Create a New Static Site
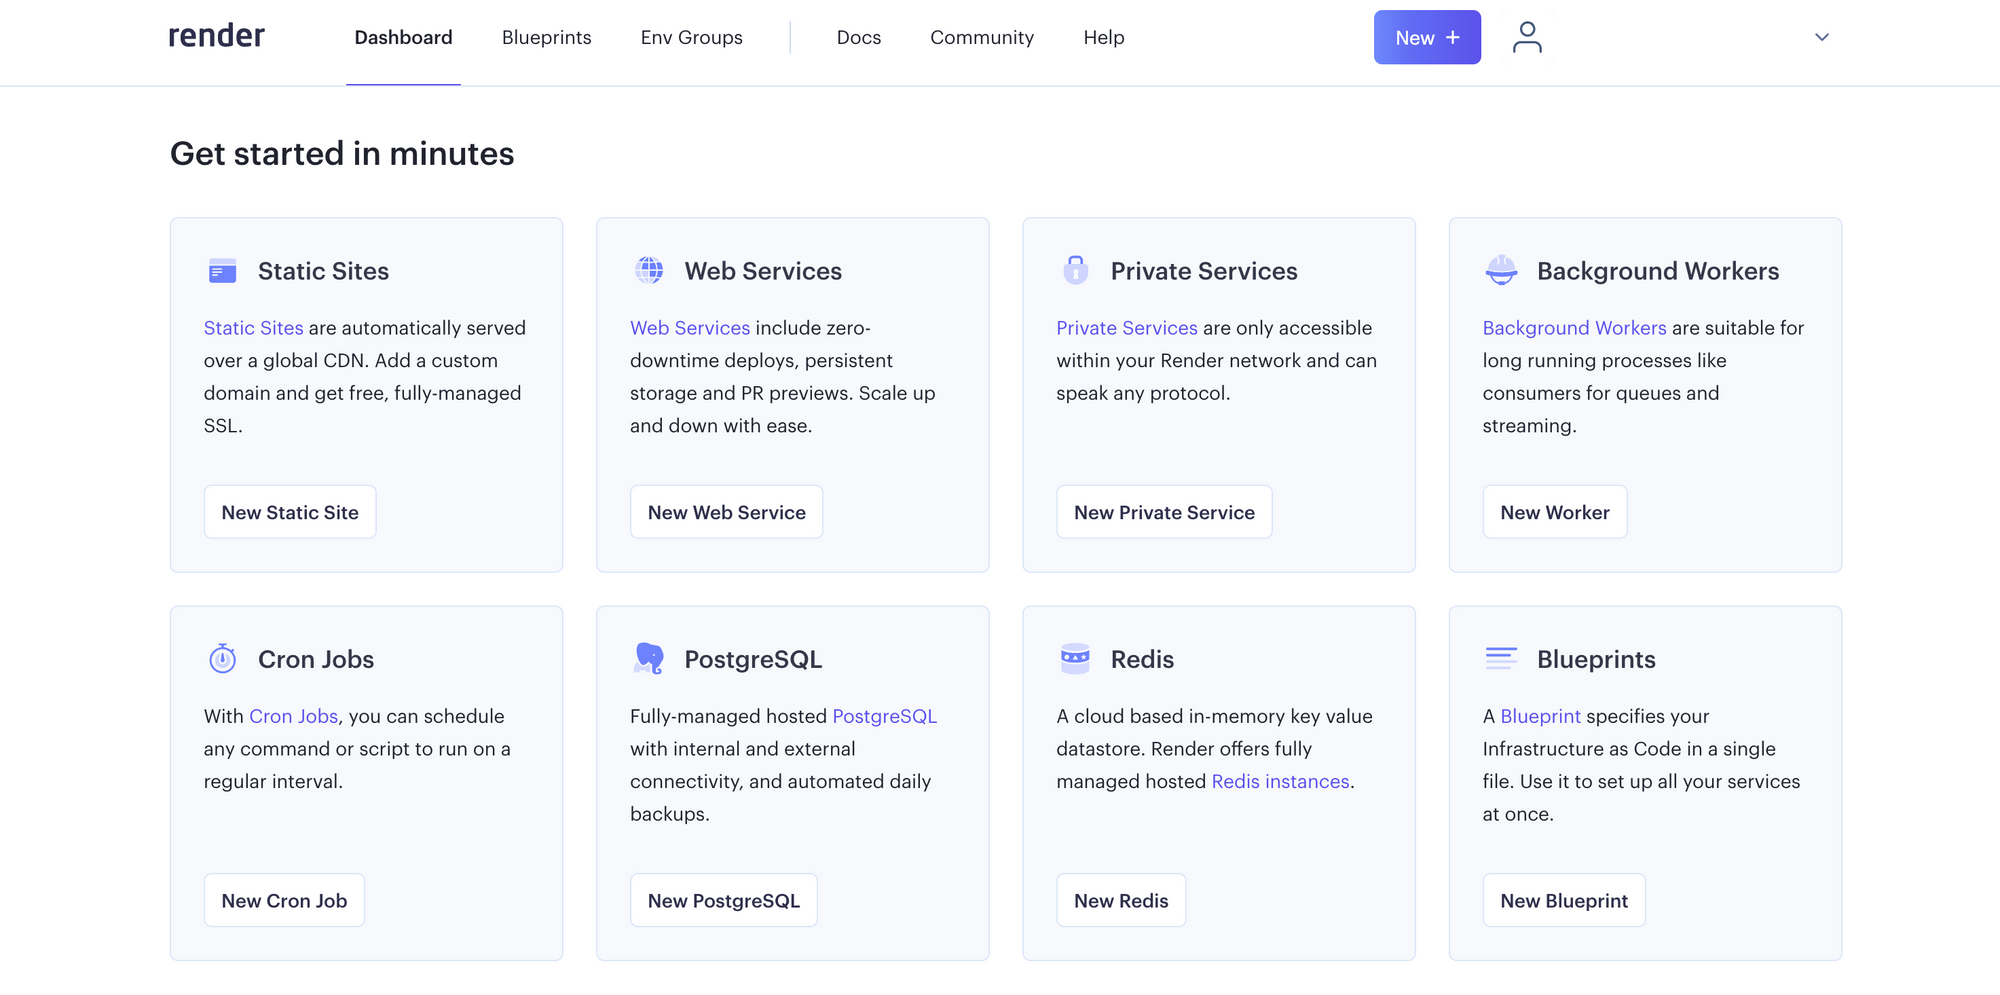Image resolution: width=2000 pixels, height=995 pixels. (290, 511)
